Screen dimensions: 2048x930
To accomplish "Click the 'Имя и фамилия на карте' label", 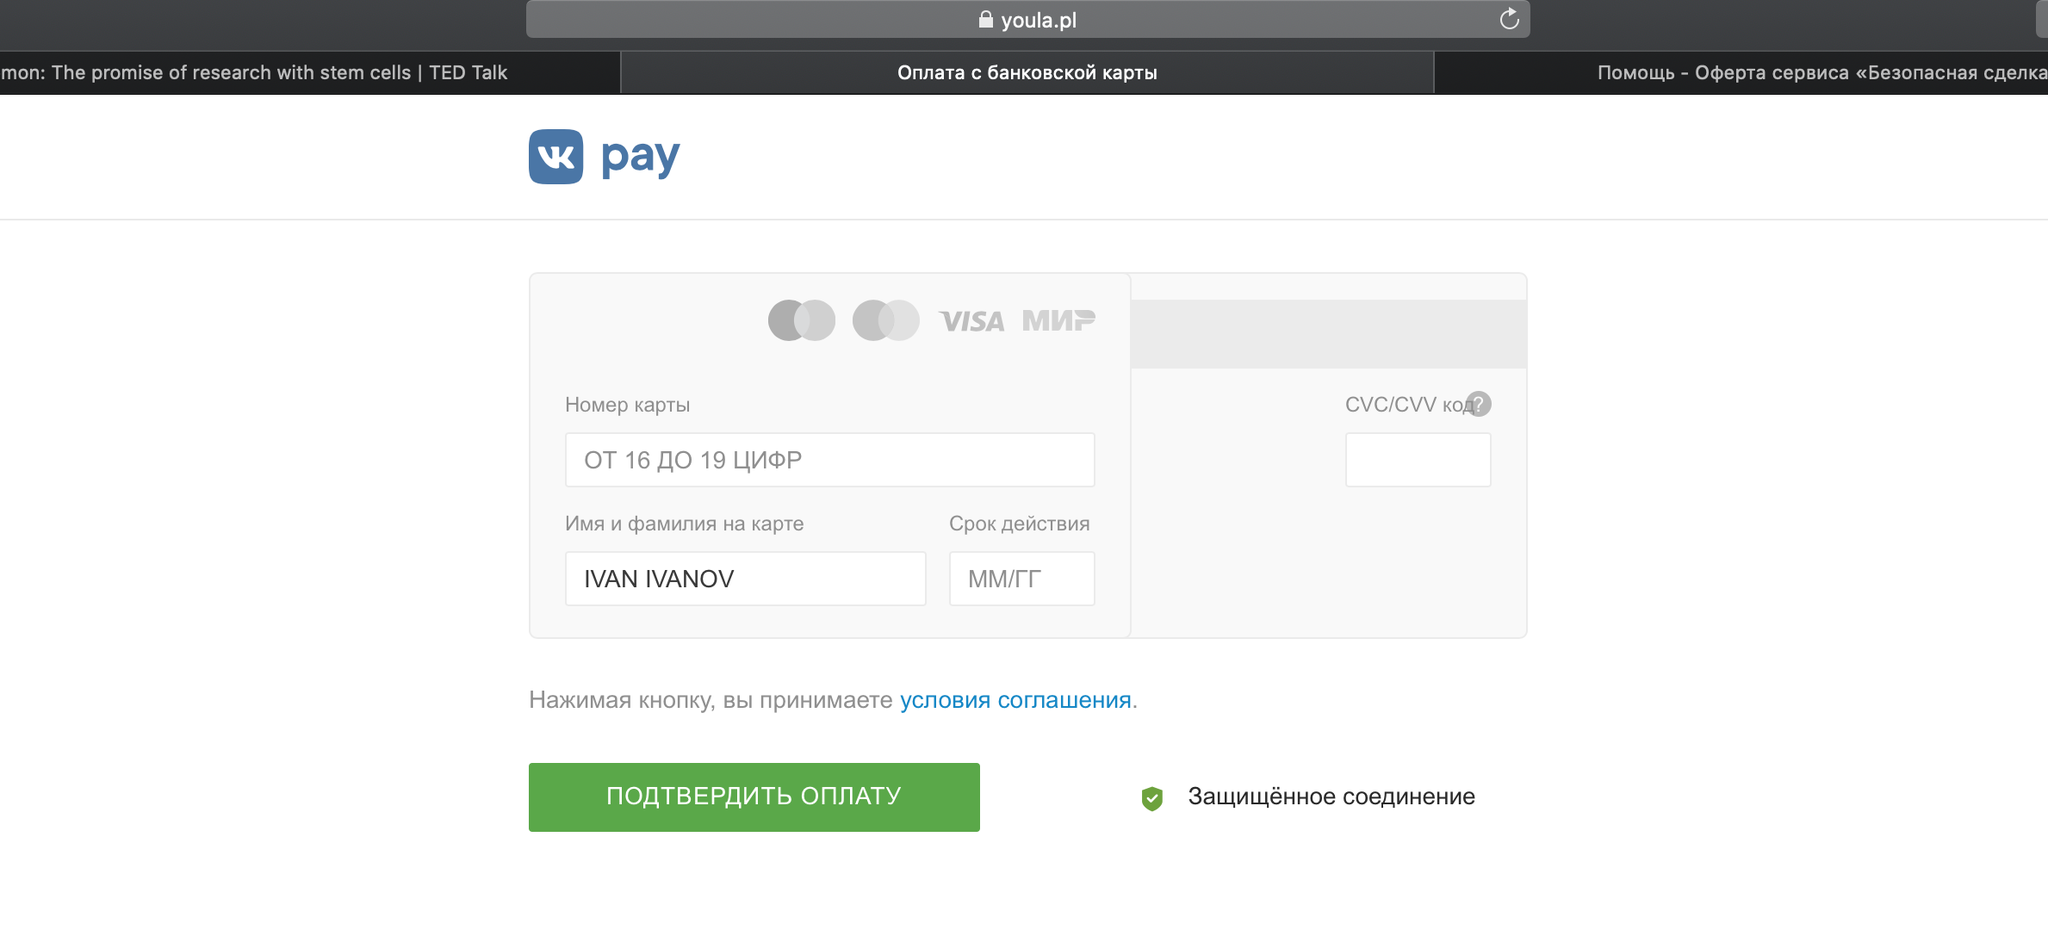I will point(684,524).
